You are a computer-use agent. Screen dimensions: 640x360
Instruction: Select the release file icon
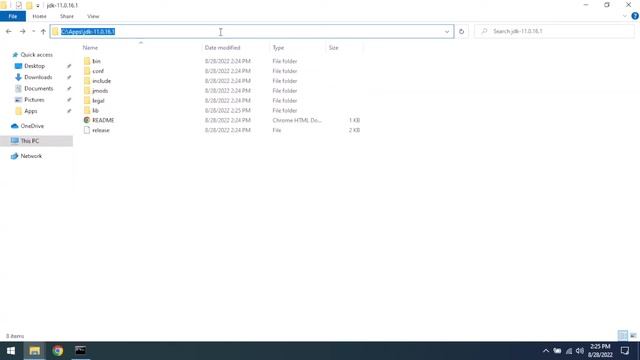point(87,130)
